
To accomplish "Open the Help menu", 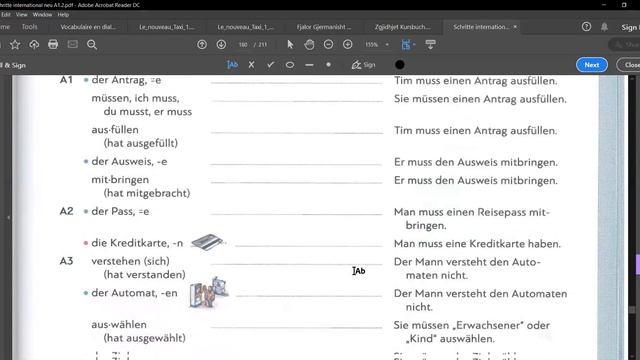I will click(x=63, y=15).
